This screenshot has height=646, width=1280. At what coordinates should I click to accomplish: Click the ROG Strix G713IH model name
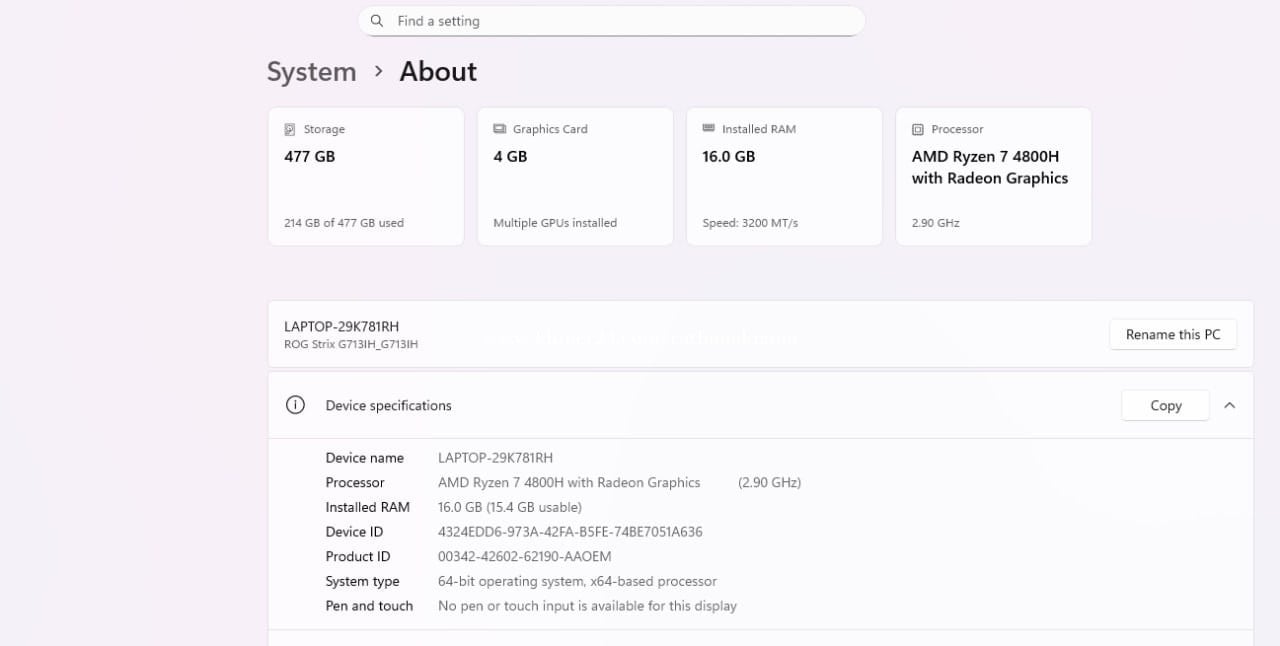[351, 345]
